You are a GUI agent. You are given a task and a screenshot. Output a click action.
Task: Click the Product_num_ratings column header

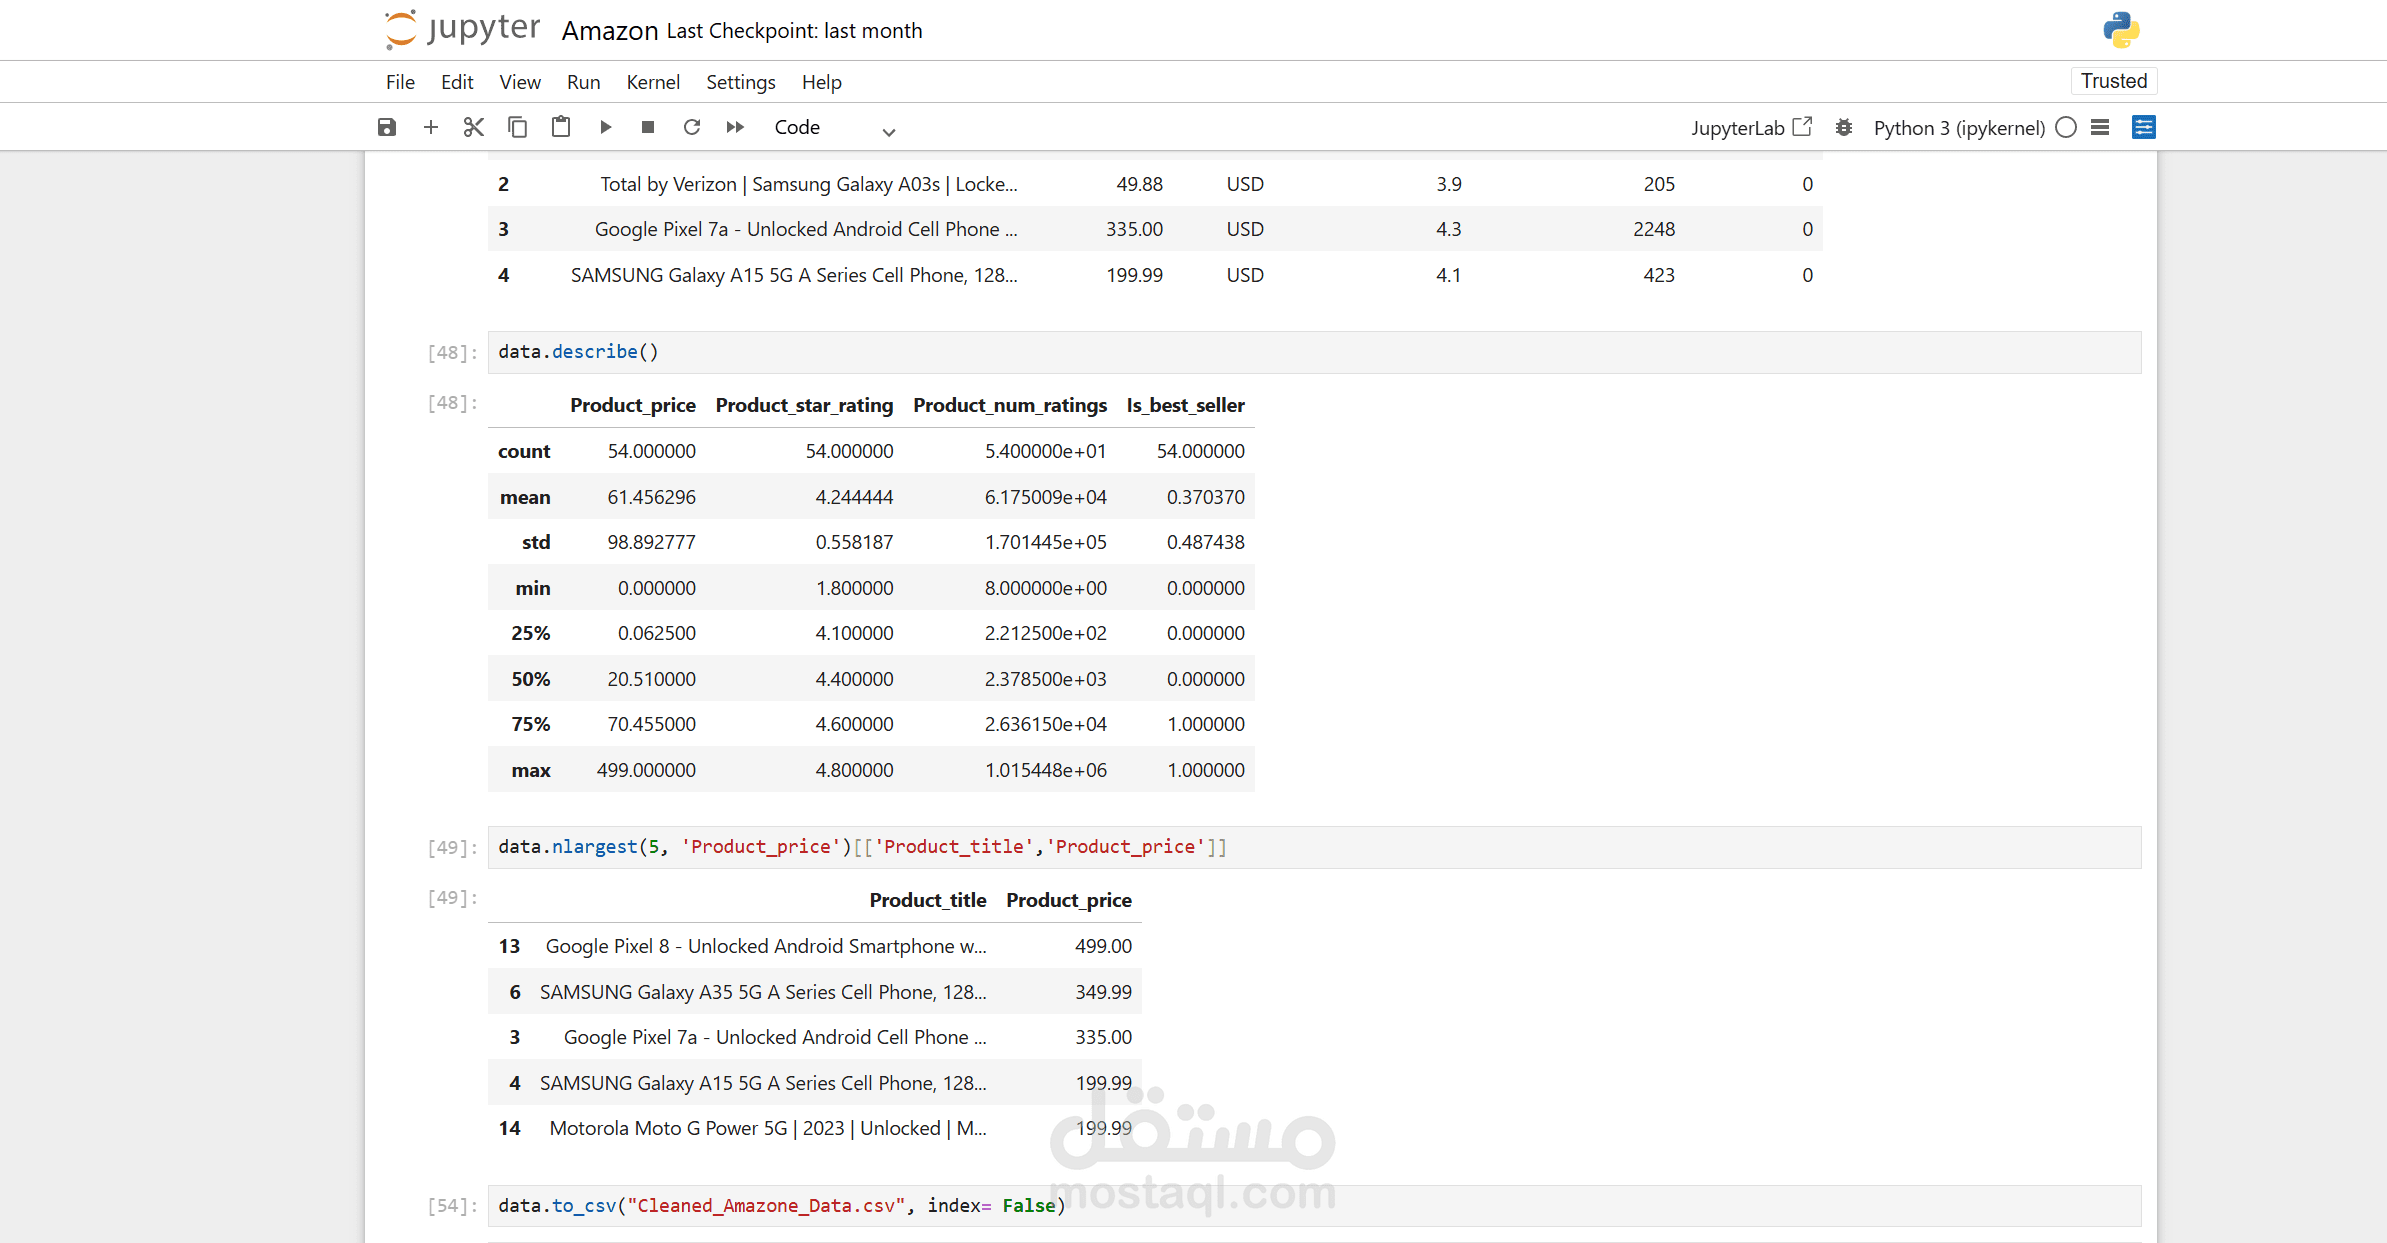(x=1010, y=405)
